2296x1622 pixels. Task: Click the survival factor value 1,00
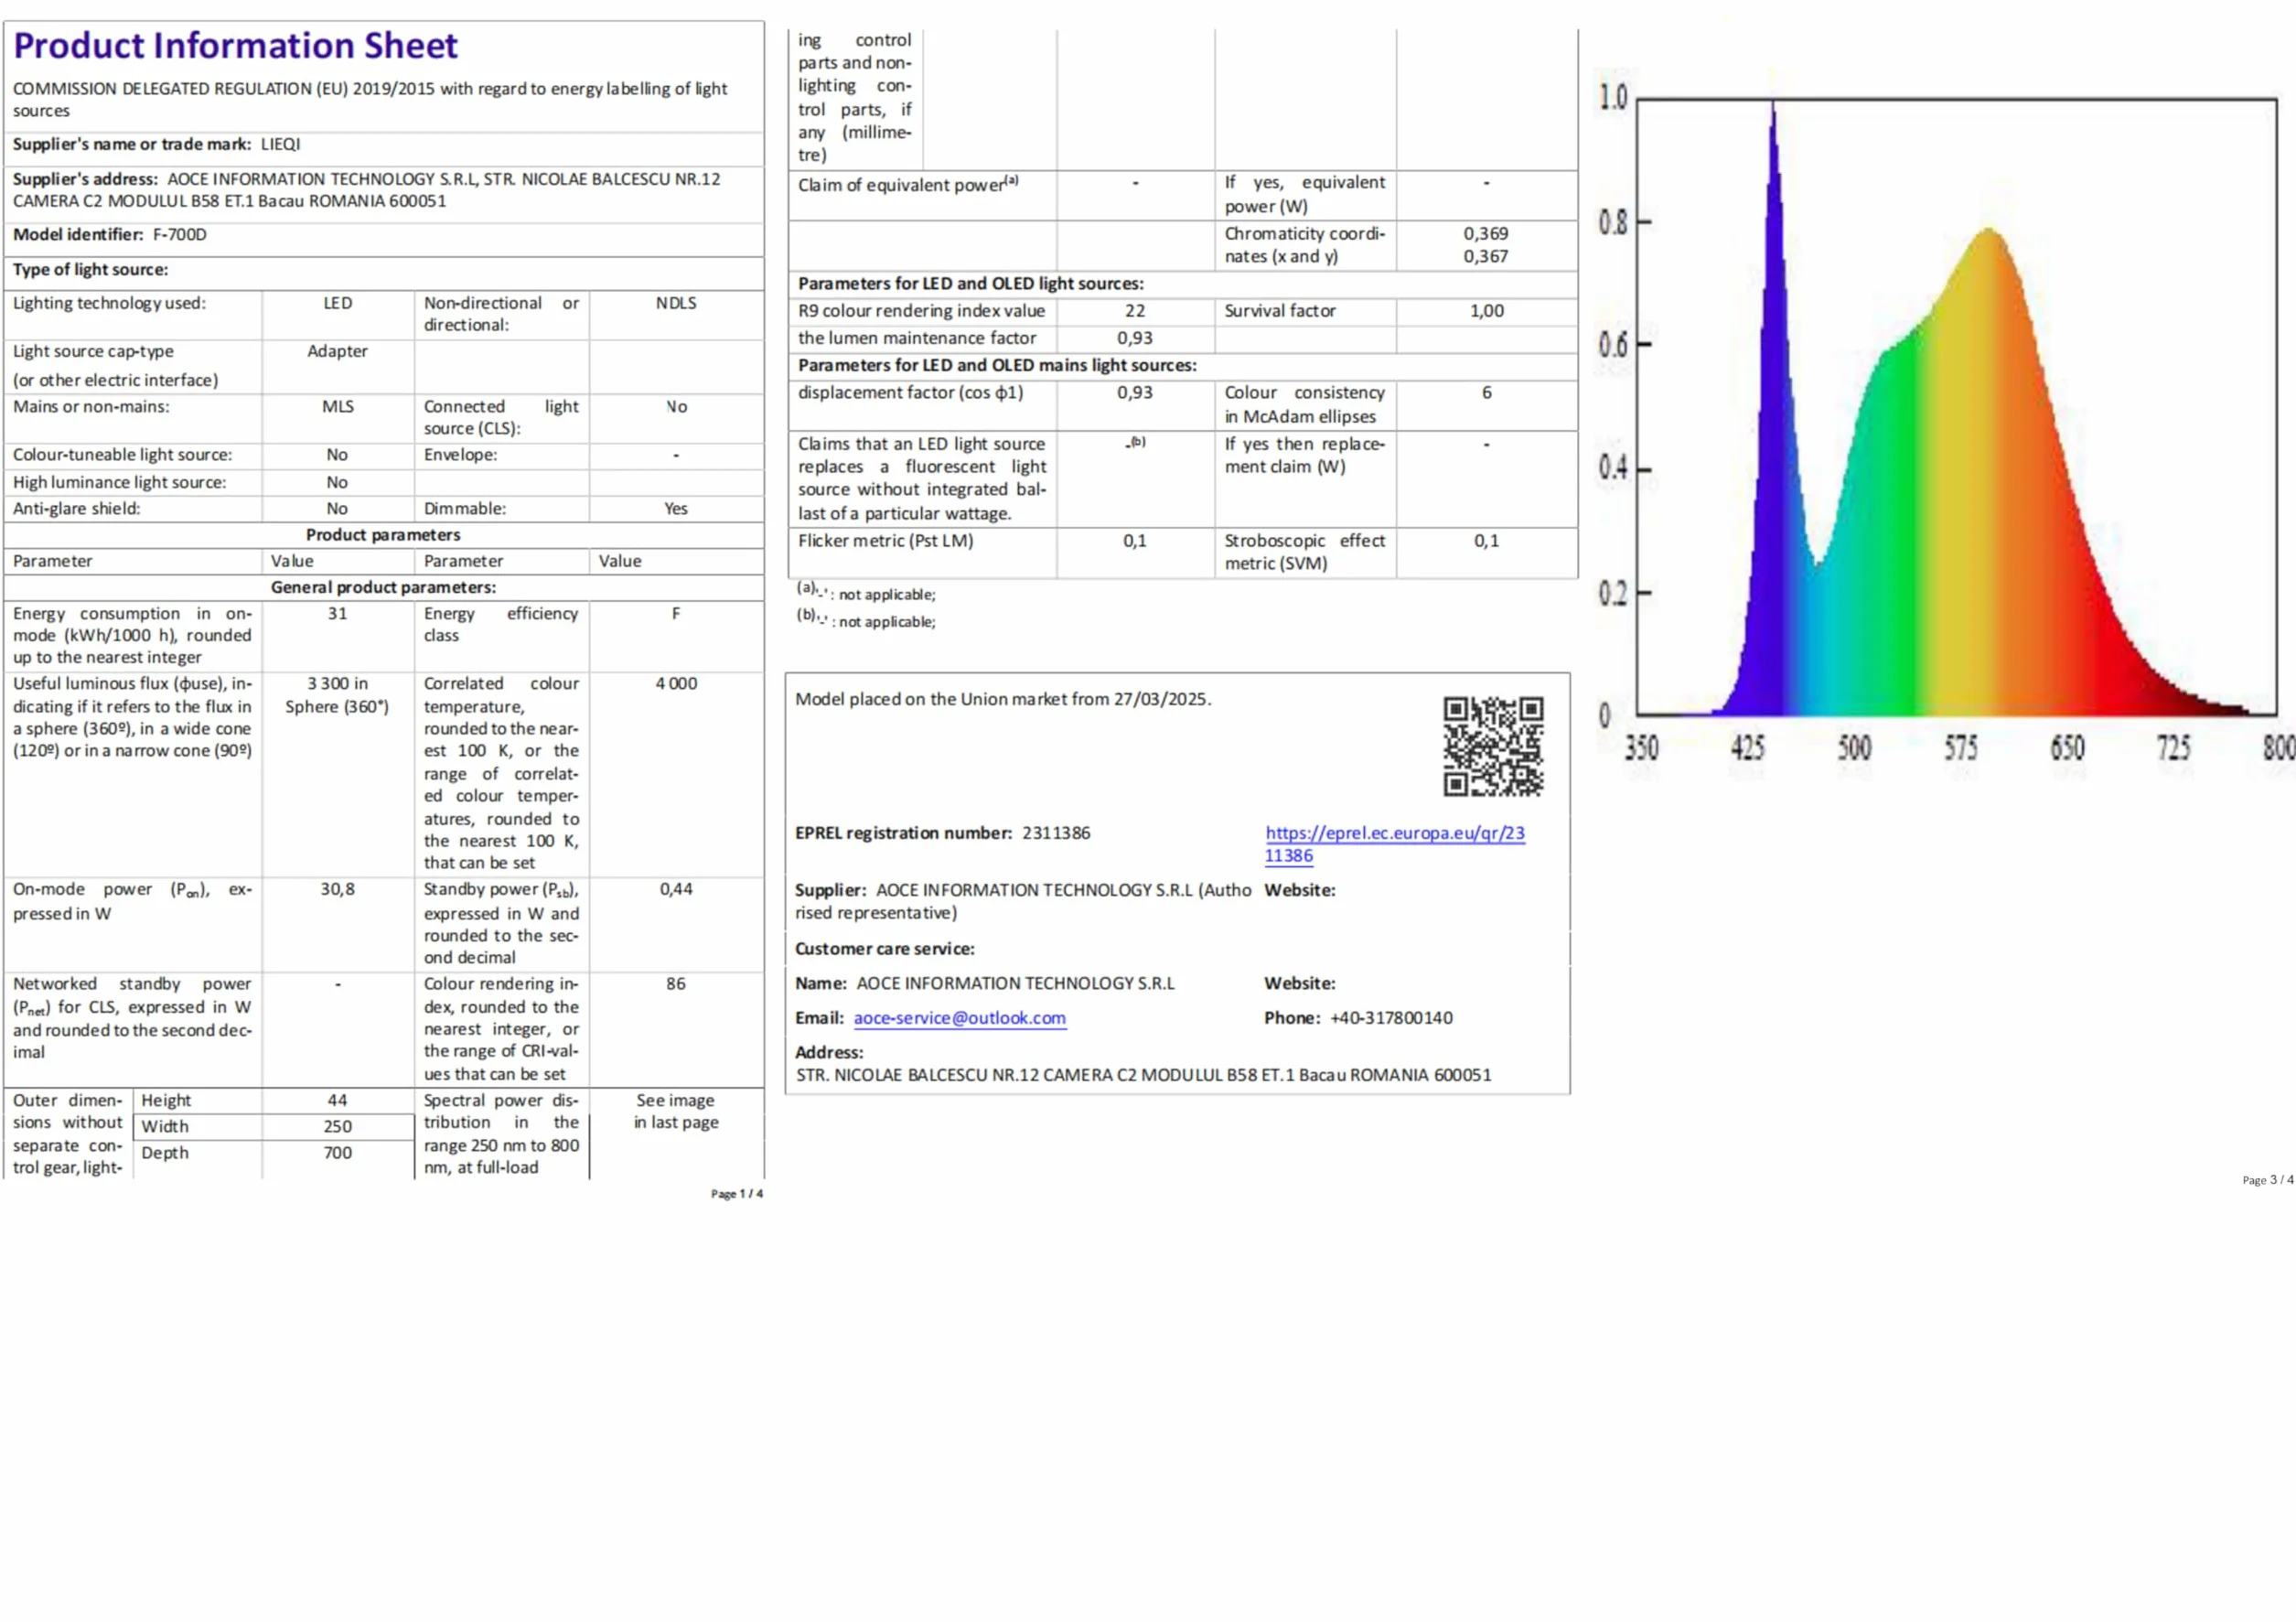point(1486,311)
